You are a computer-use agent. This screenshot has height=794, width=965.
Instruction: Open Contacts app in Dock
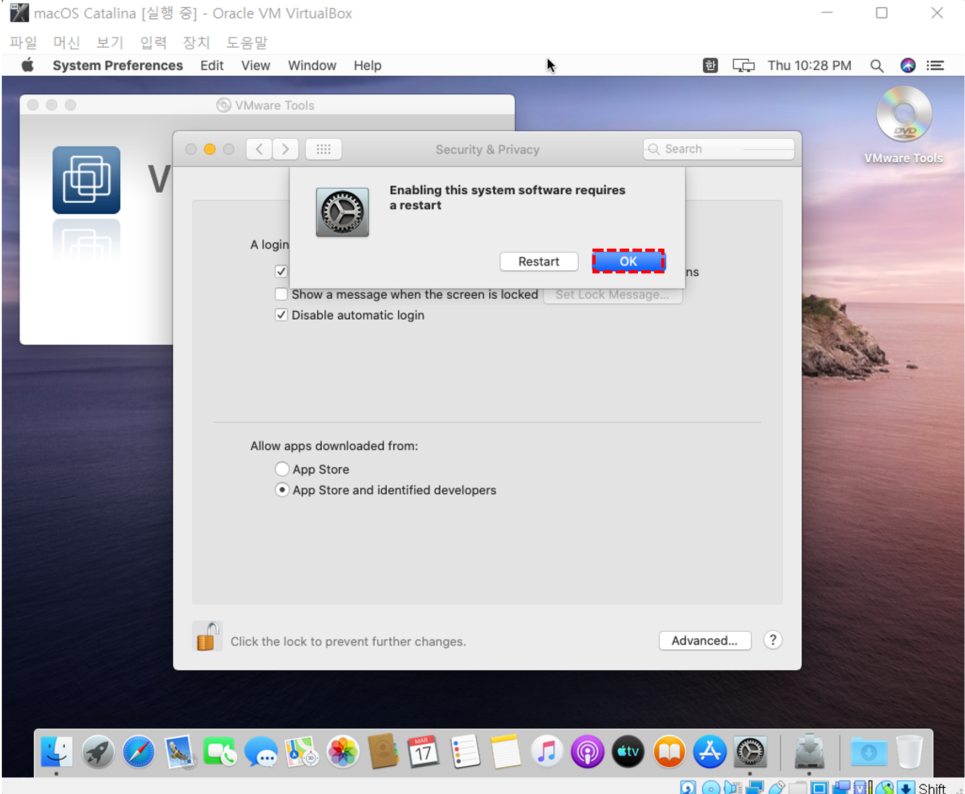tap(383, 752)
